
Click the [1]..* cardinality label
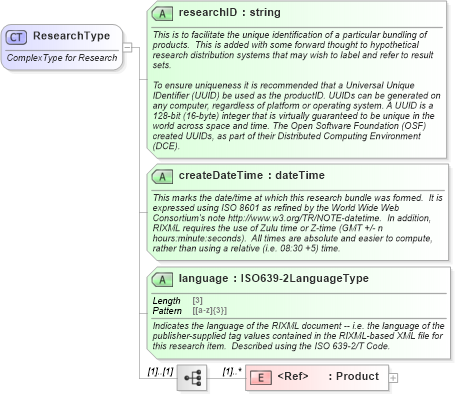click(232, 371)
